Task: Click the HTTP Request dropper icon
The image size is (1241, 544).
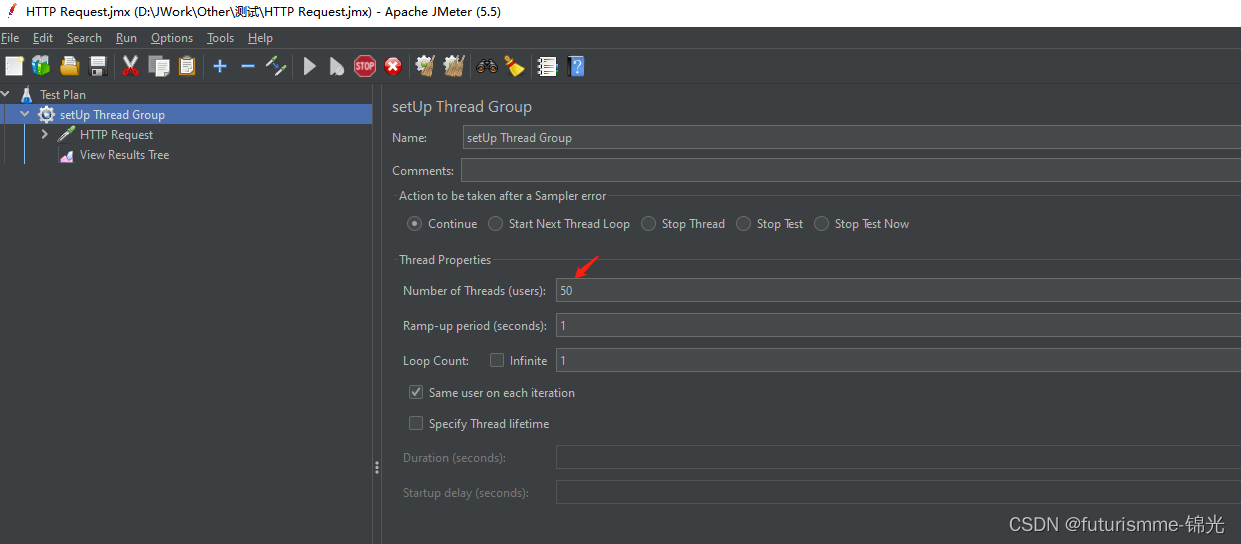Action: [66, 135]
